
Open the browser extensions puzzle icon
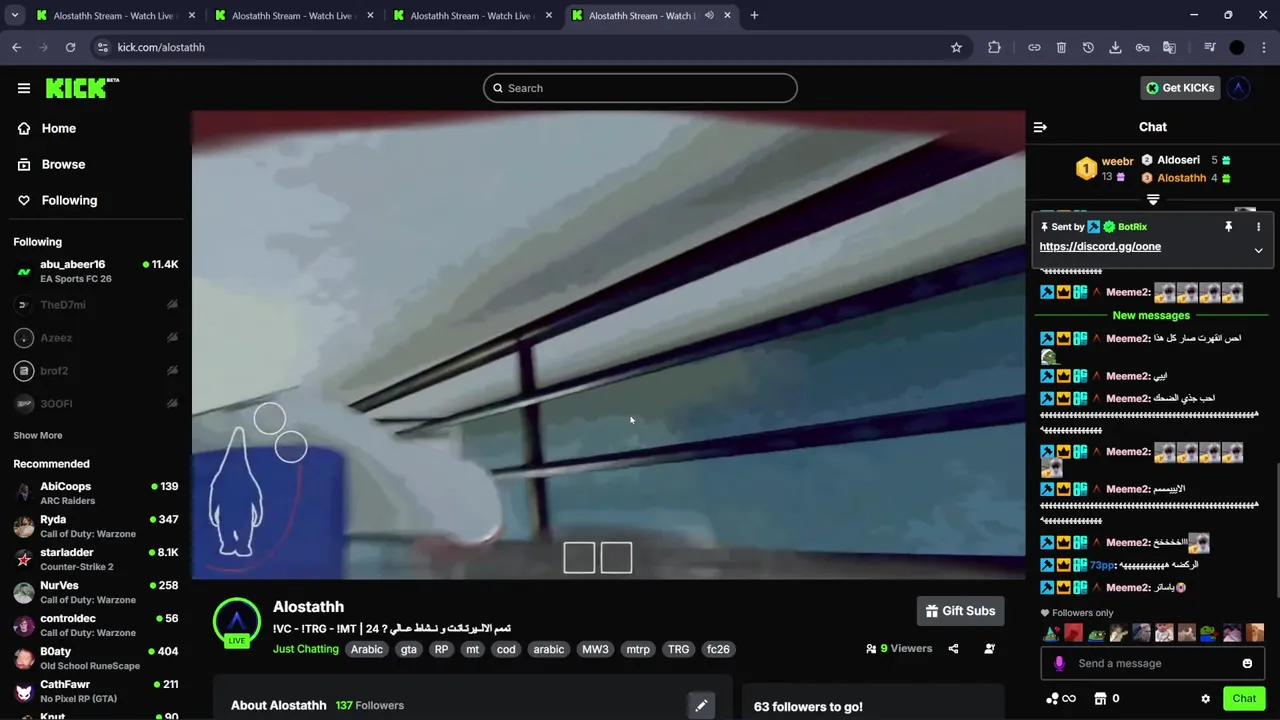(994, 47)
